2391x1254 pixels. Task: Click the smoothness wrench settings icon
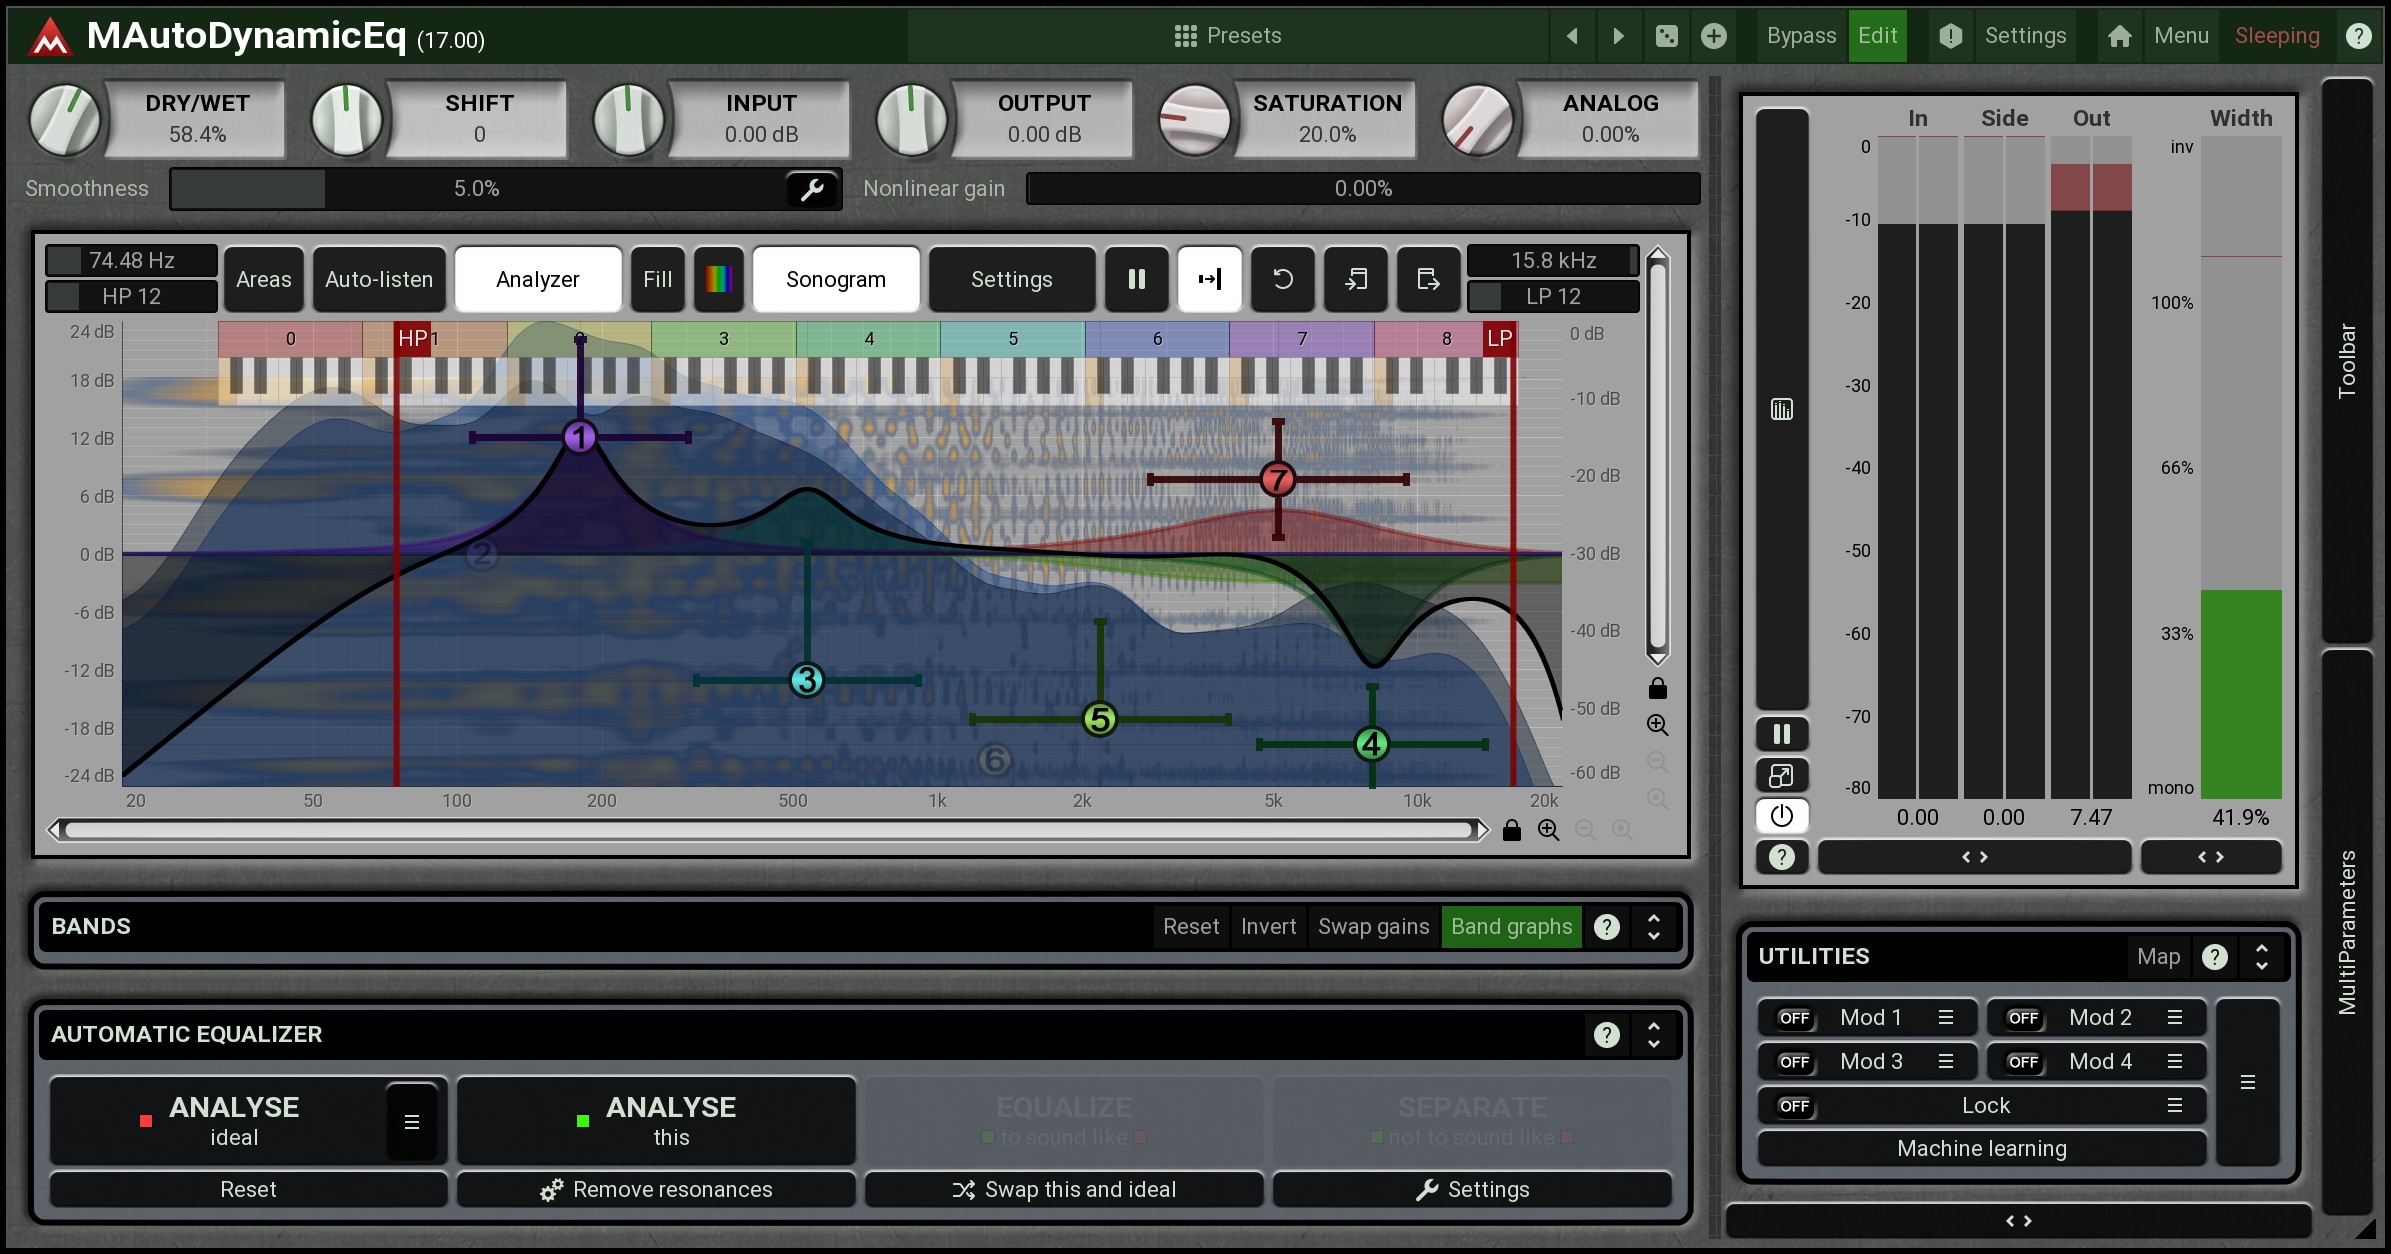click(811, 189)
